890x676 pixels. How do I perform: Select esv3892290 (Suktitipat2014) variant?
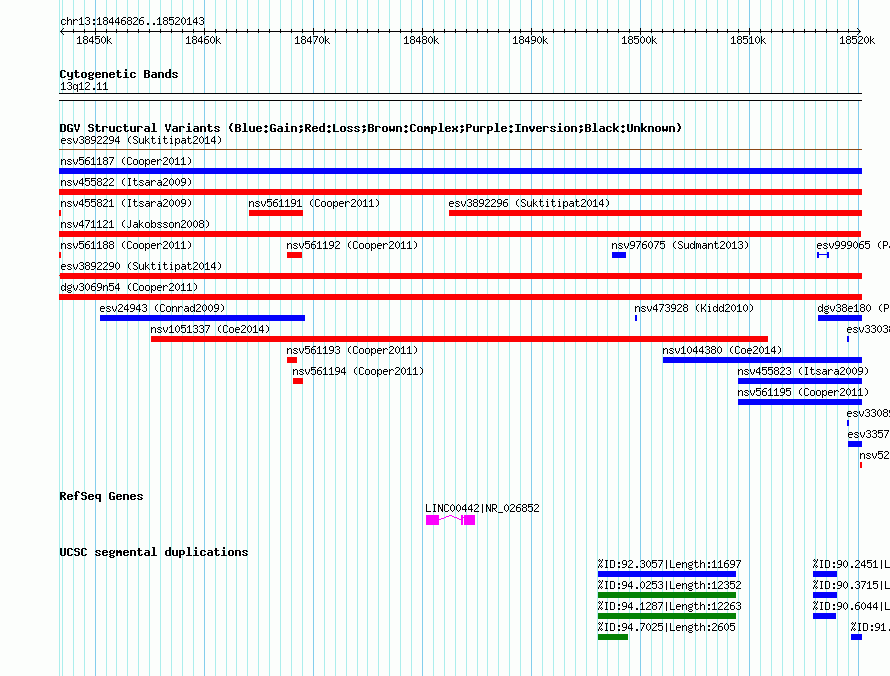point(141,266)
